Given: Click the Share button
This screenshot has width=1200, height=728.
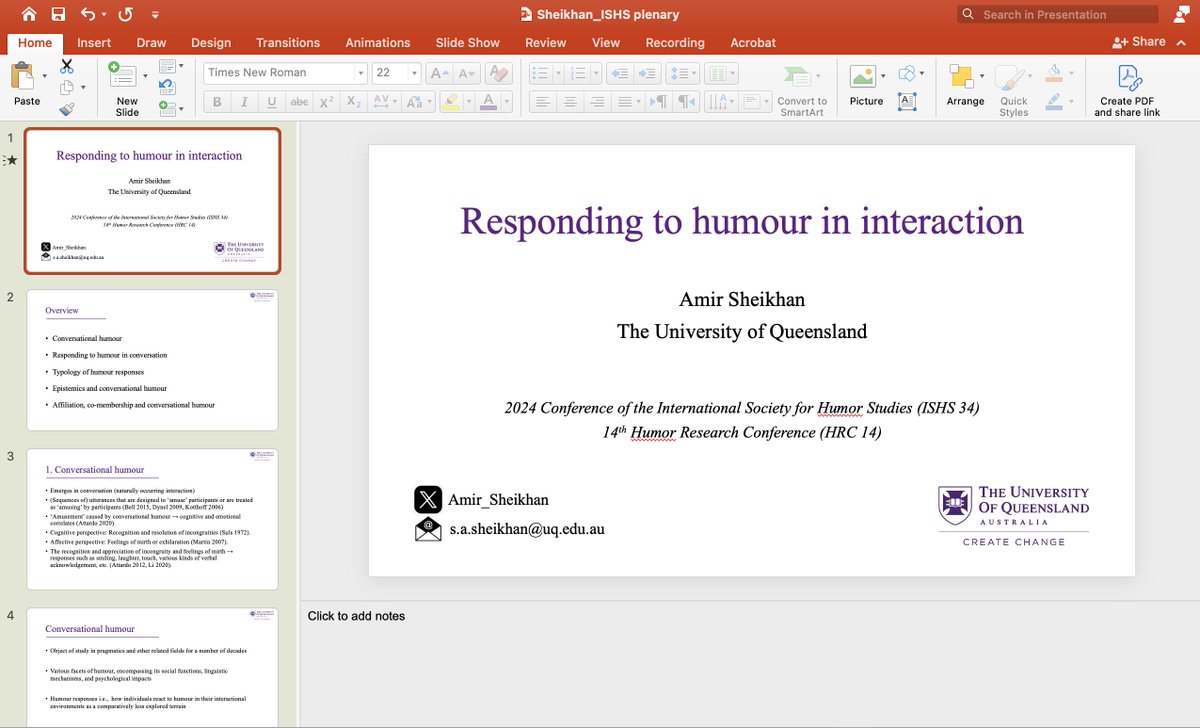Looking at the screenshot, I should coord(1139,40).
